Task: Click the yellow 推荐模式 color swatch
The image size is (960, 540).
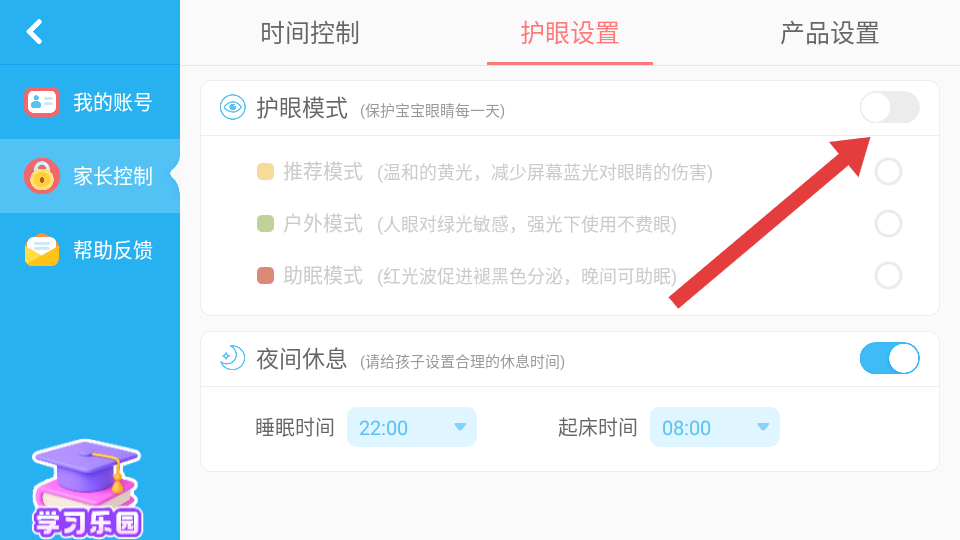Action: click(266, 172)
